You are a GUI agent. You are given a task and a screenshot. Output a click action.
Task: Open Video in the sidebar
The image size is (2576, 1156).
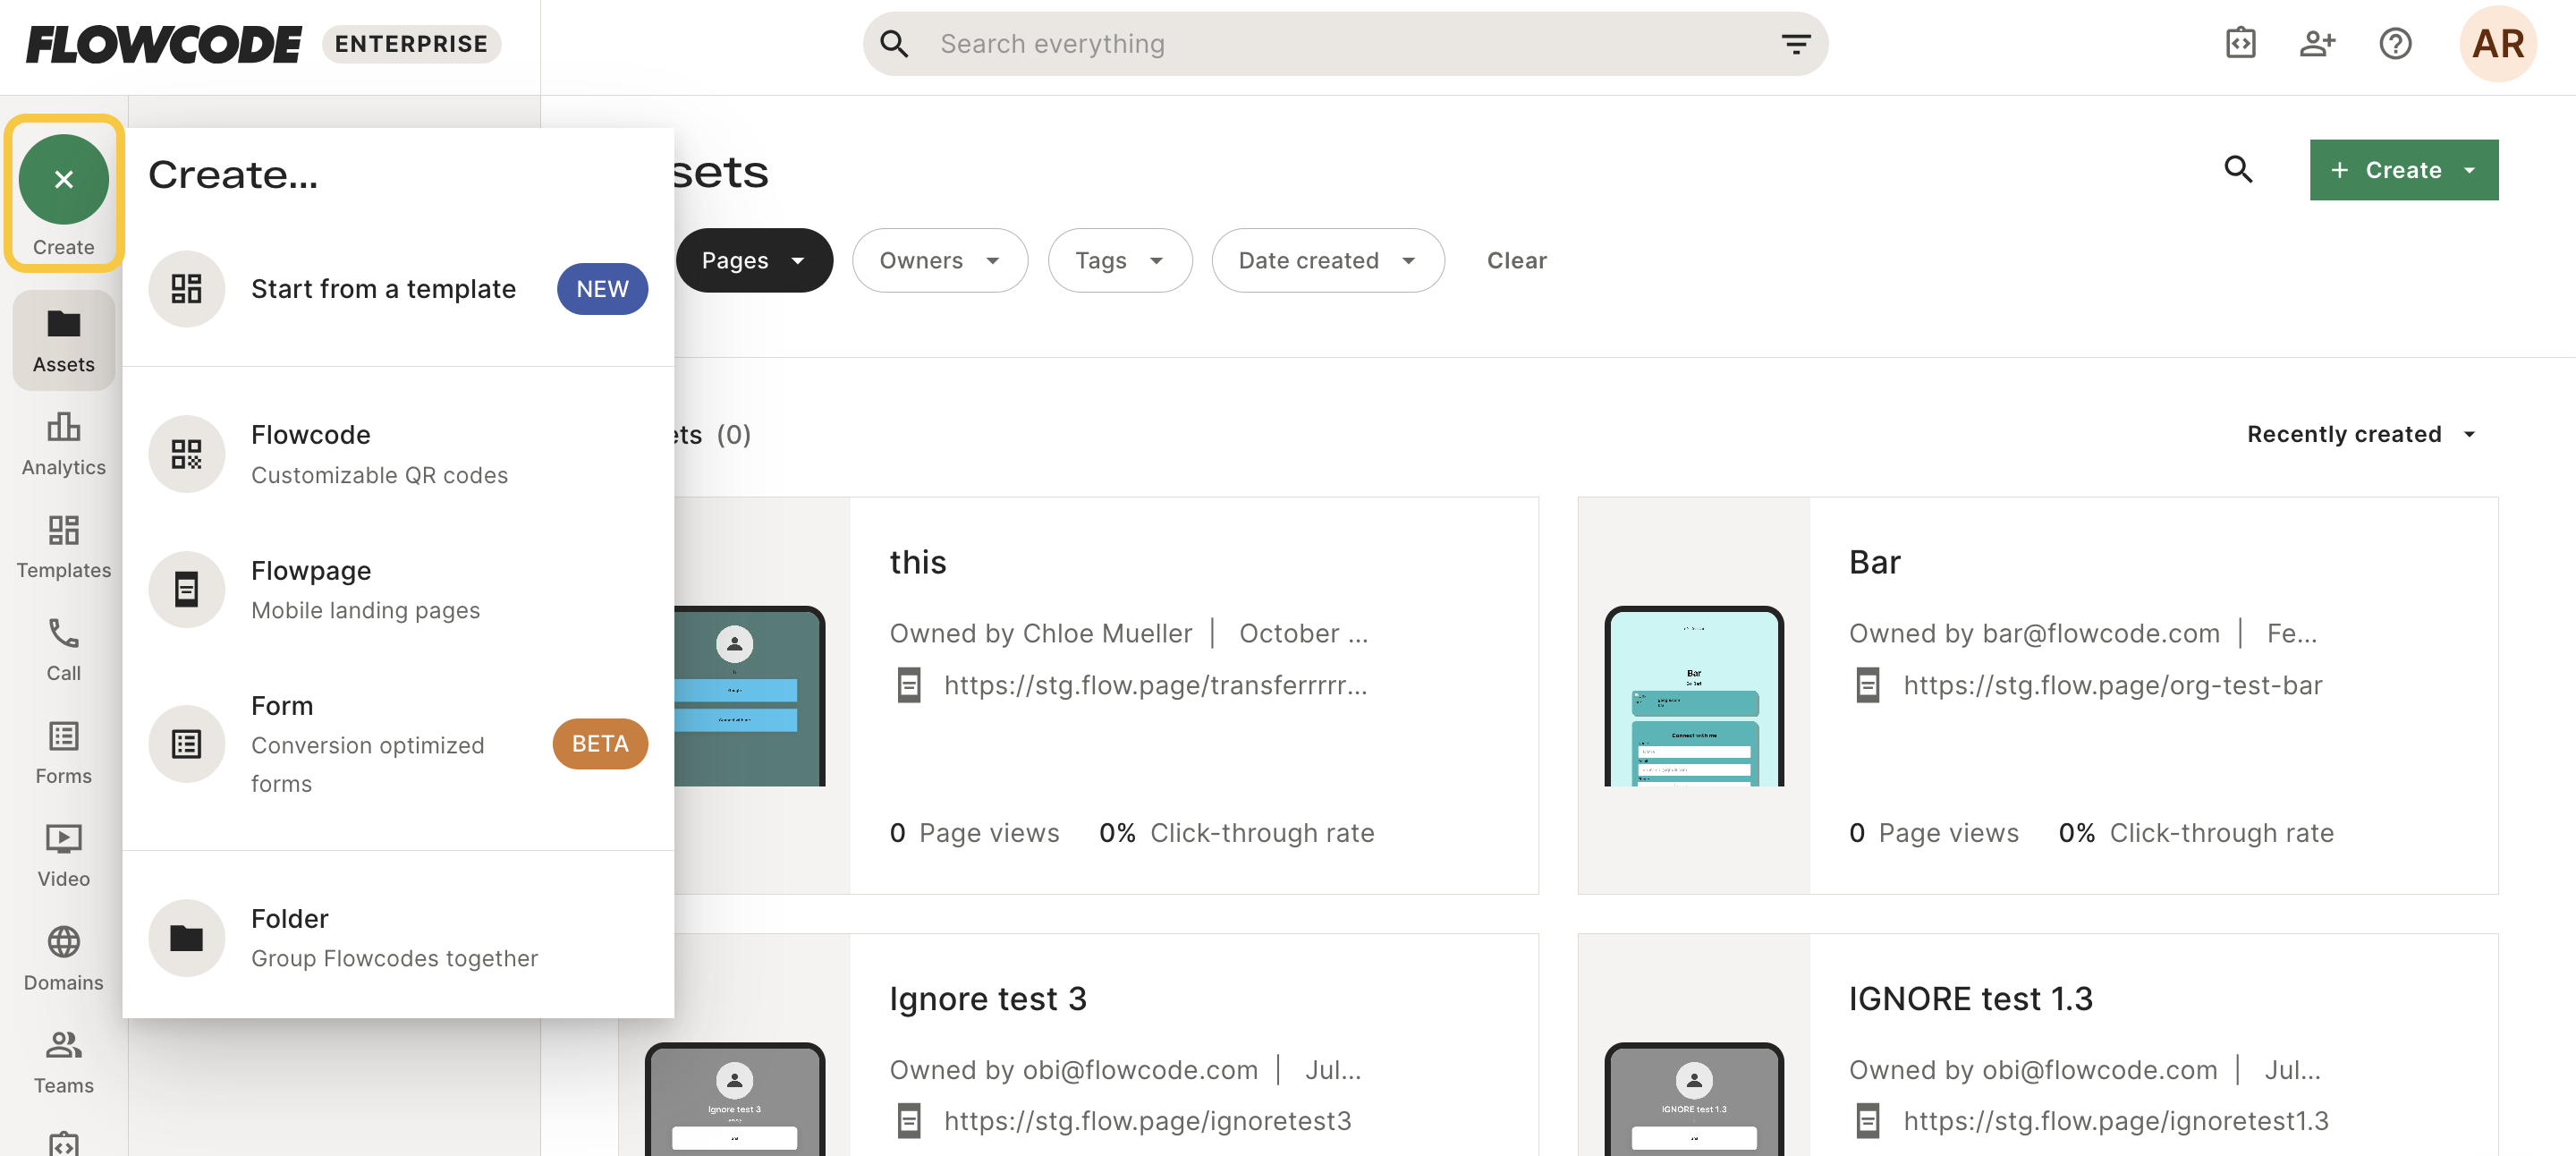tap(63, 855)
